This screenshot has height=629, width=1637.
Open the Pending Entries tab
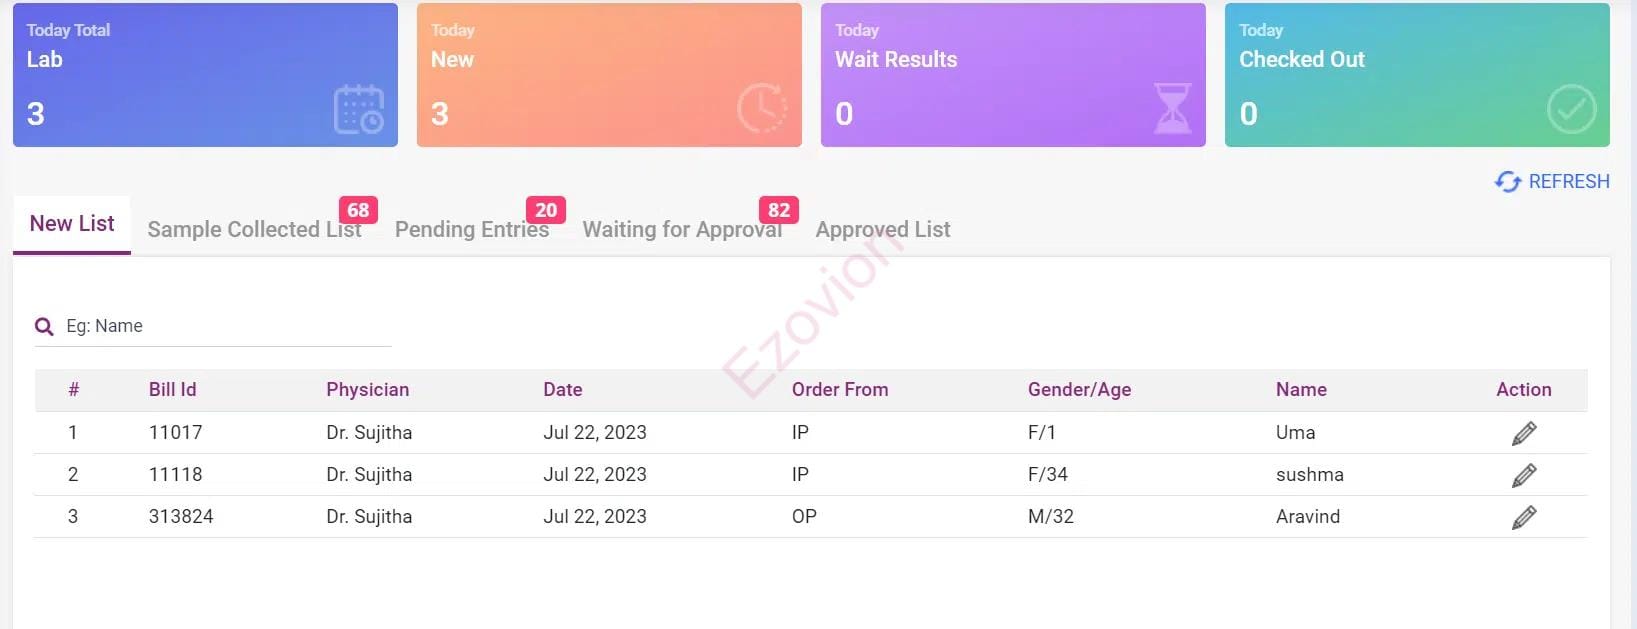[x=471, y=229]
